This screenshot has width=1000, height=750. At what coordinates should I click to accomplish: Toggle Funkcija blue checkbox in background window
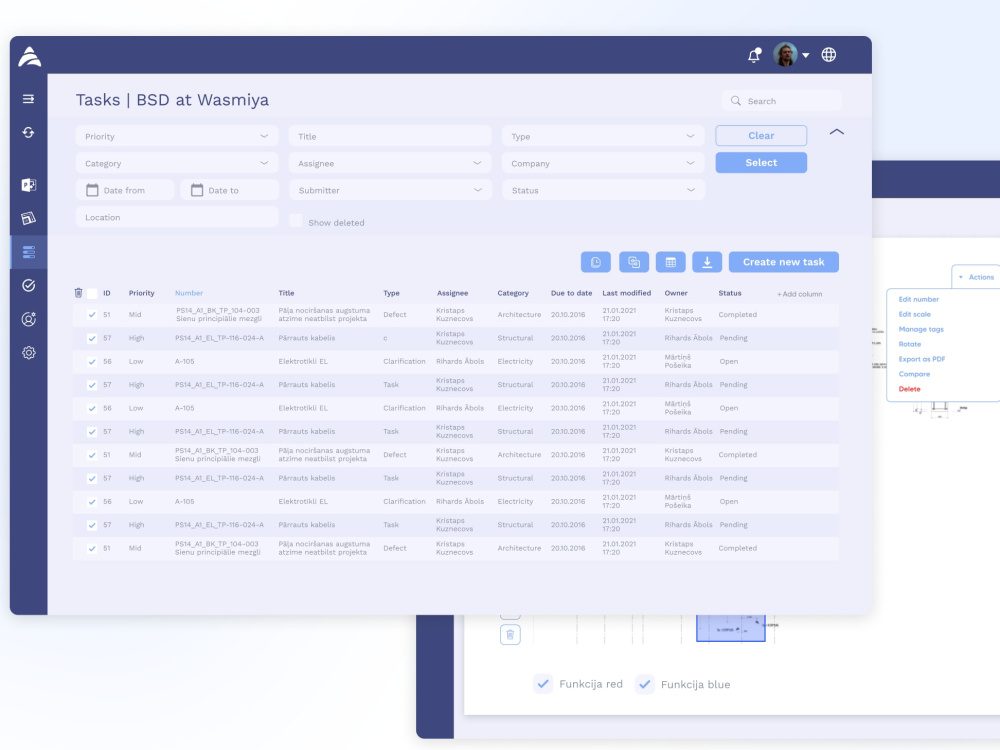click(645, 684)
